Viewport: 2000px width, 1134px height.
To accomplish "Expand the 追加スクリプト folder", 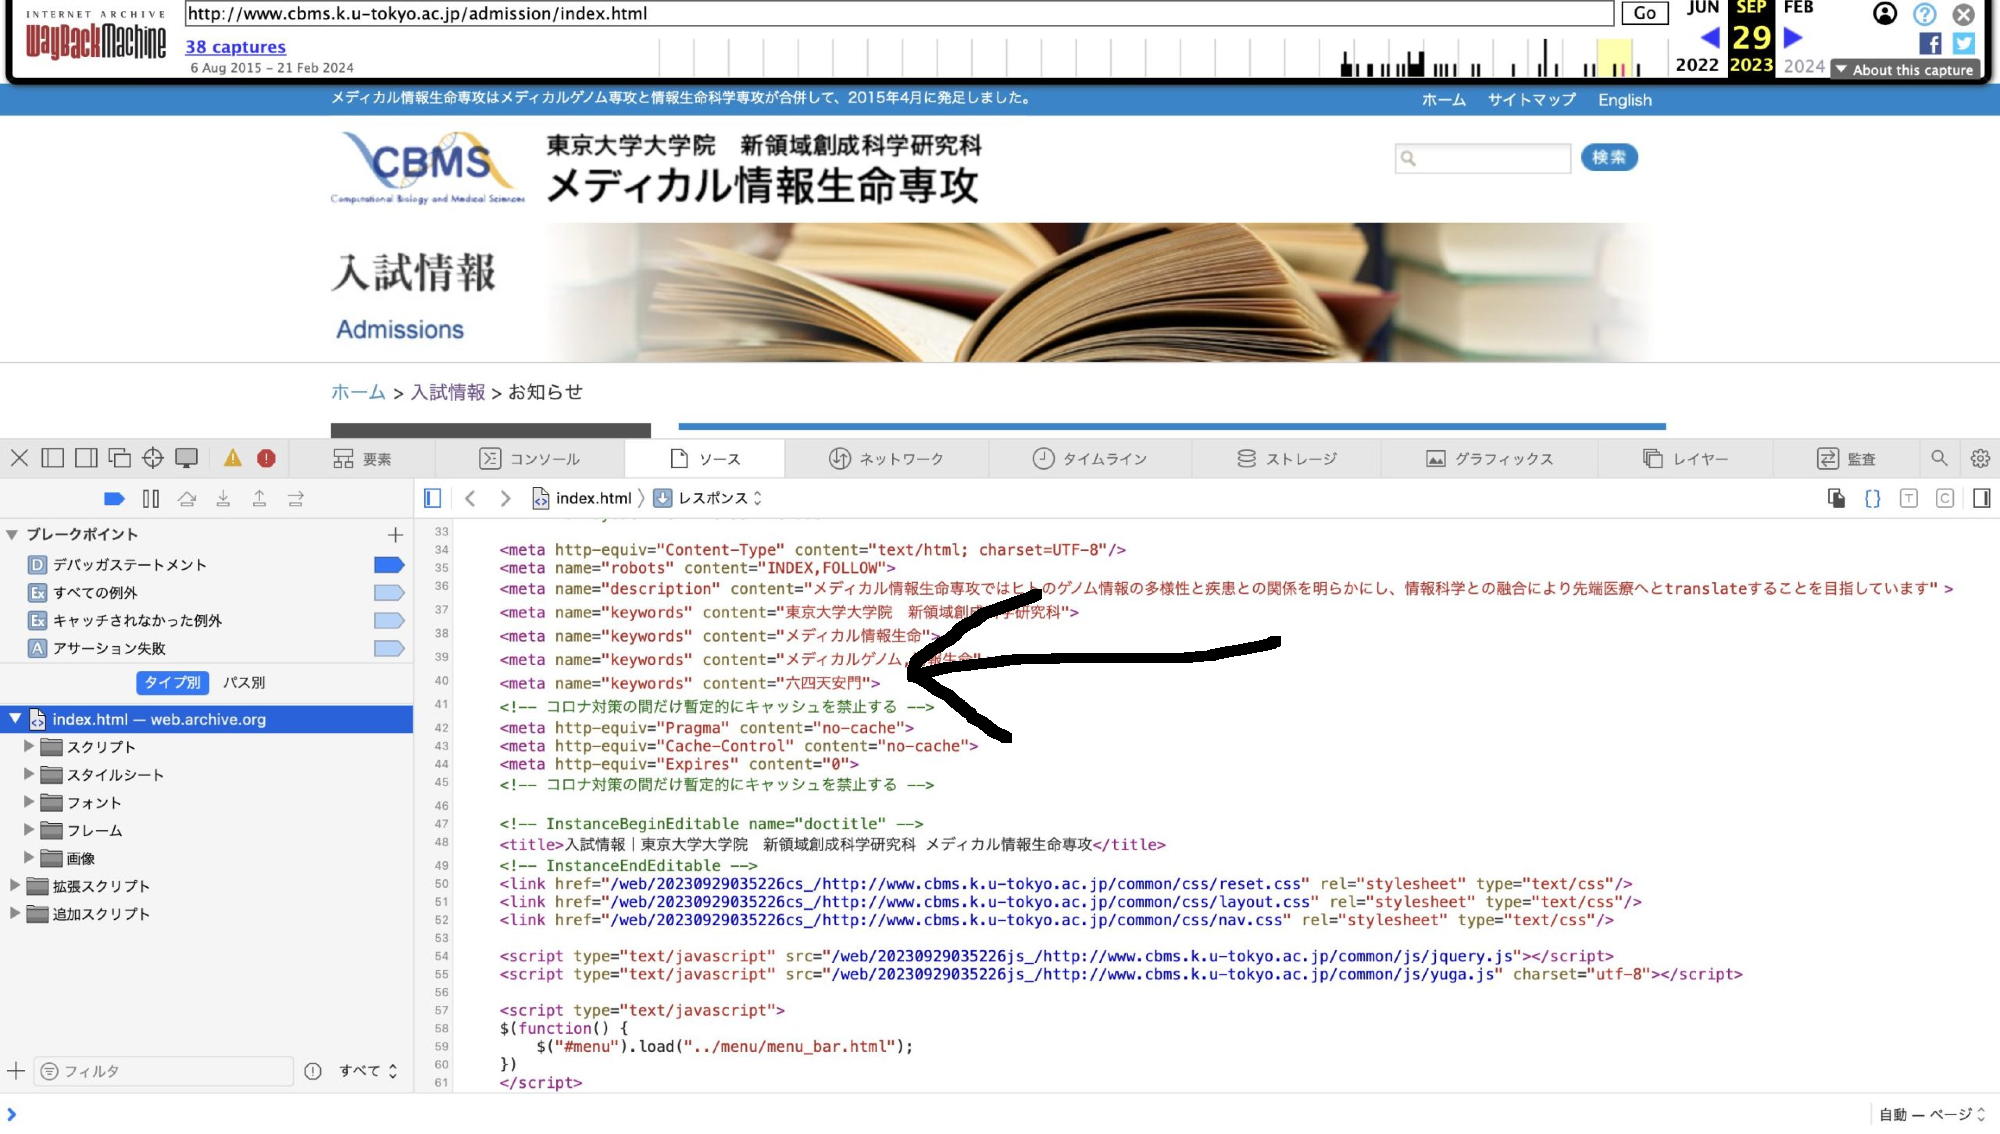I will (15, 914).
